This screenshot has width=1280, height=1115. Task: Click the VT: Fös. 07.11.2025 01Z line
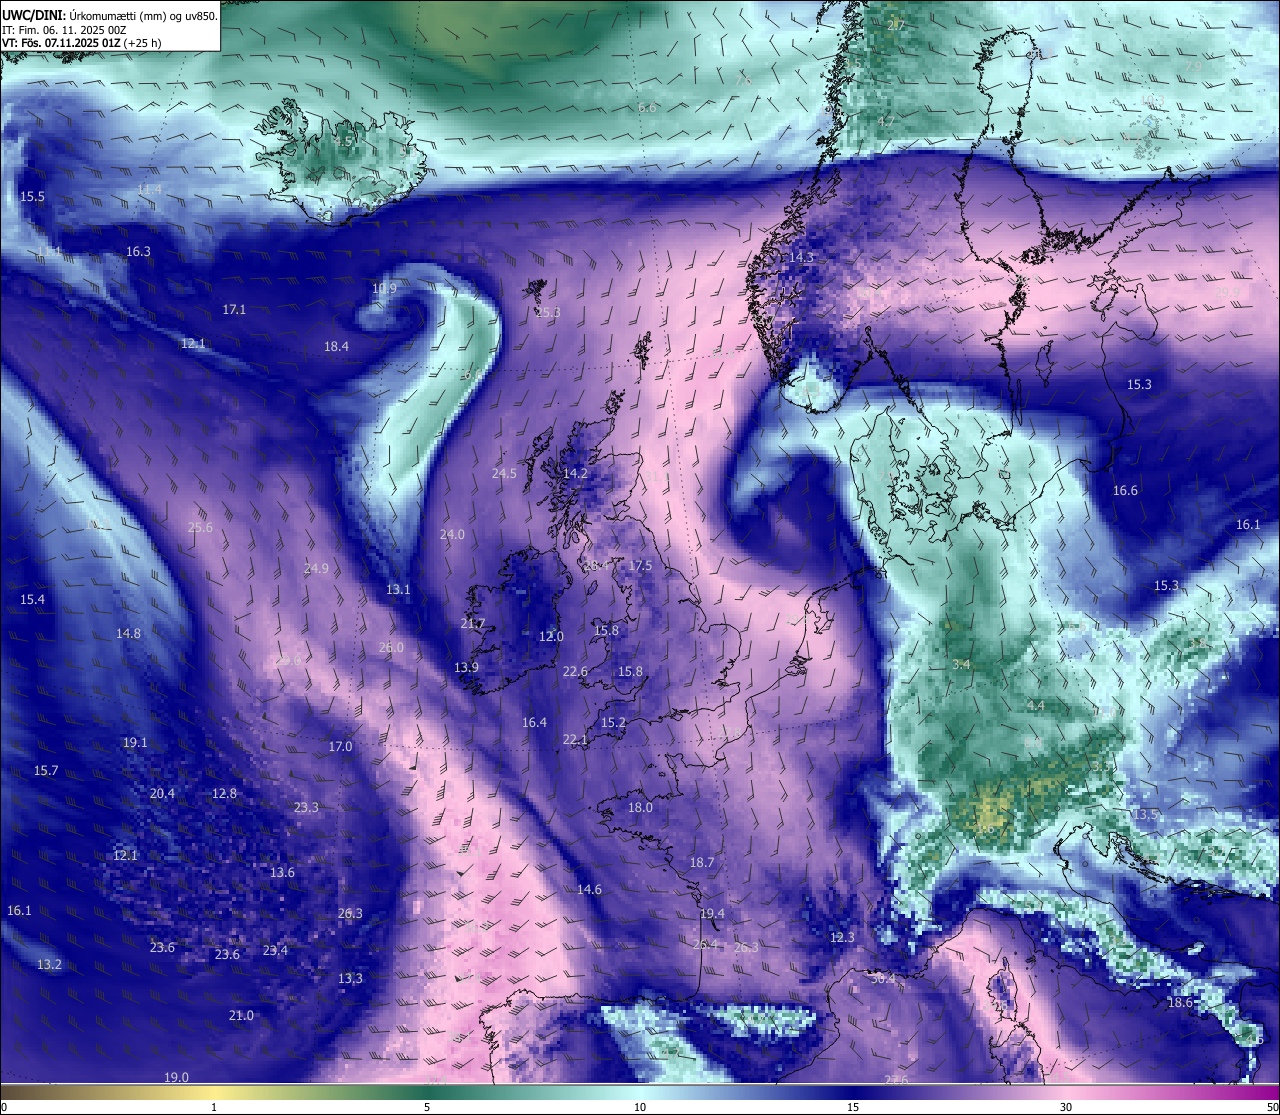[x=84, y=43]
